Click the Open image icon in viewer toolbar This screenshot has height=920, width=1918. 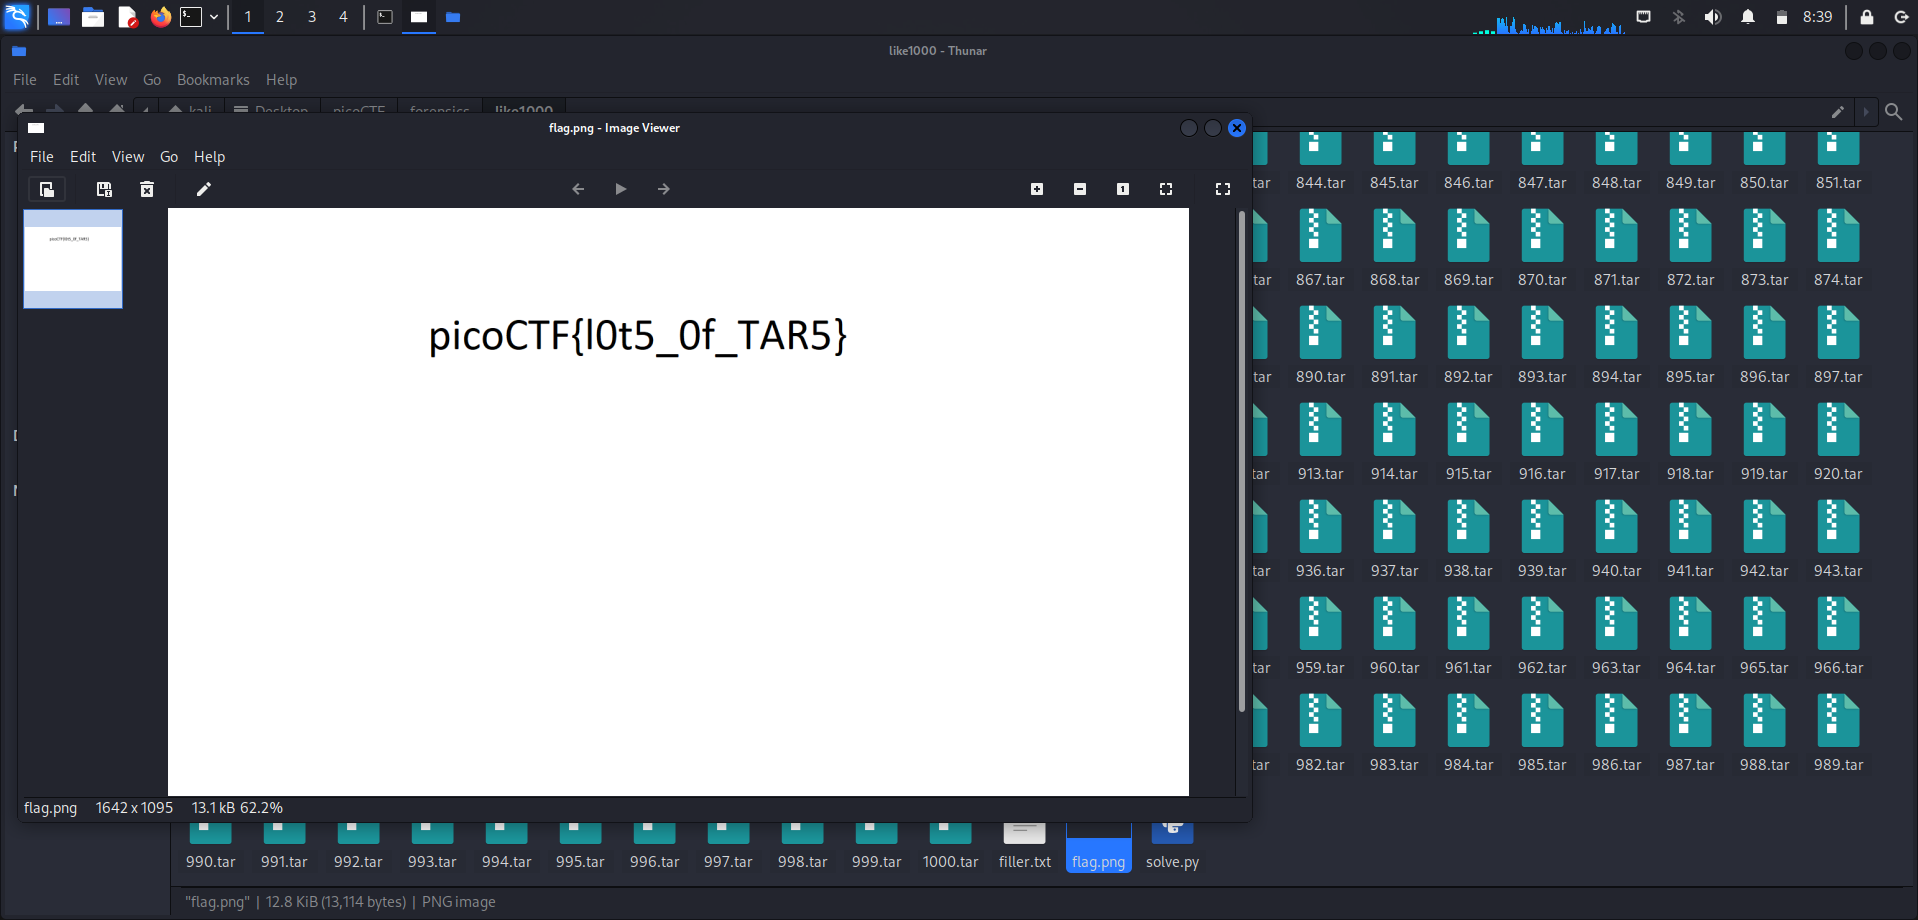[46, 189]
